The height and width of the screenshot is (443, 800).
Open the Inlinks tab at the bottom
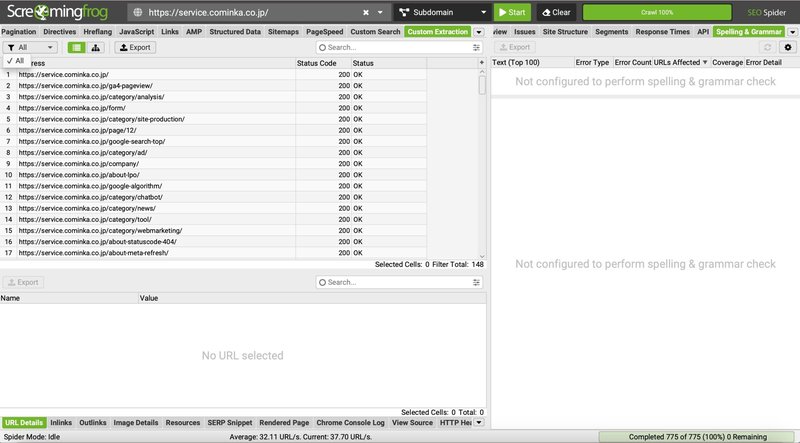click(x=61, y=423)
